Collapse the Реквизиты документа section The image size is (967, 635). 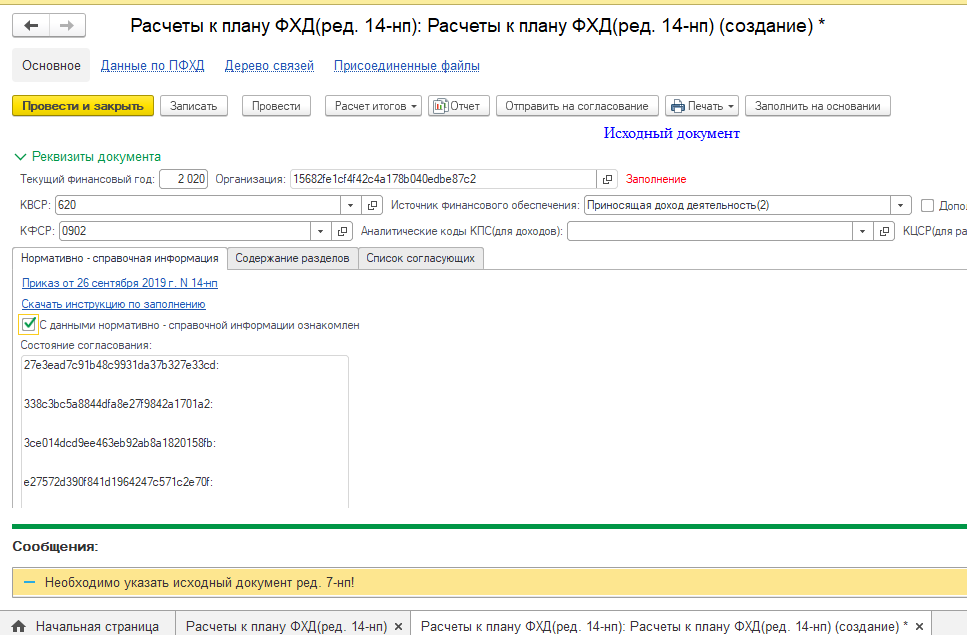pyautogui.click(x=19, y=156)
